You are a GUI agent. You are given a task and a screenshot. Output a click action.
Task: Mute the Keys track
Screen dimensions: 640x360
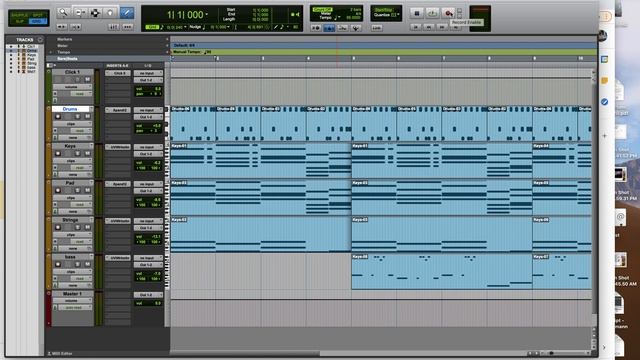coord(87,153)
